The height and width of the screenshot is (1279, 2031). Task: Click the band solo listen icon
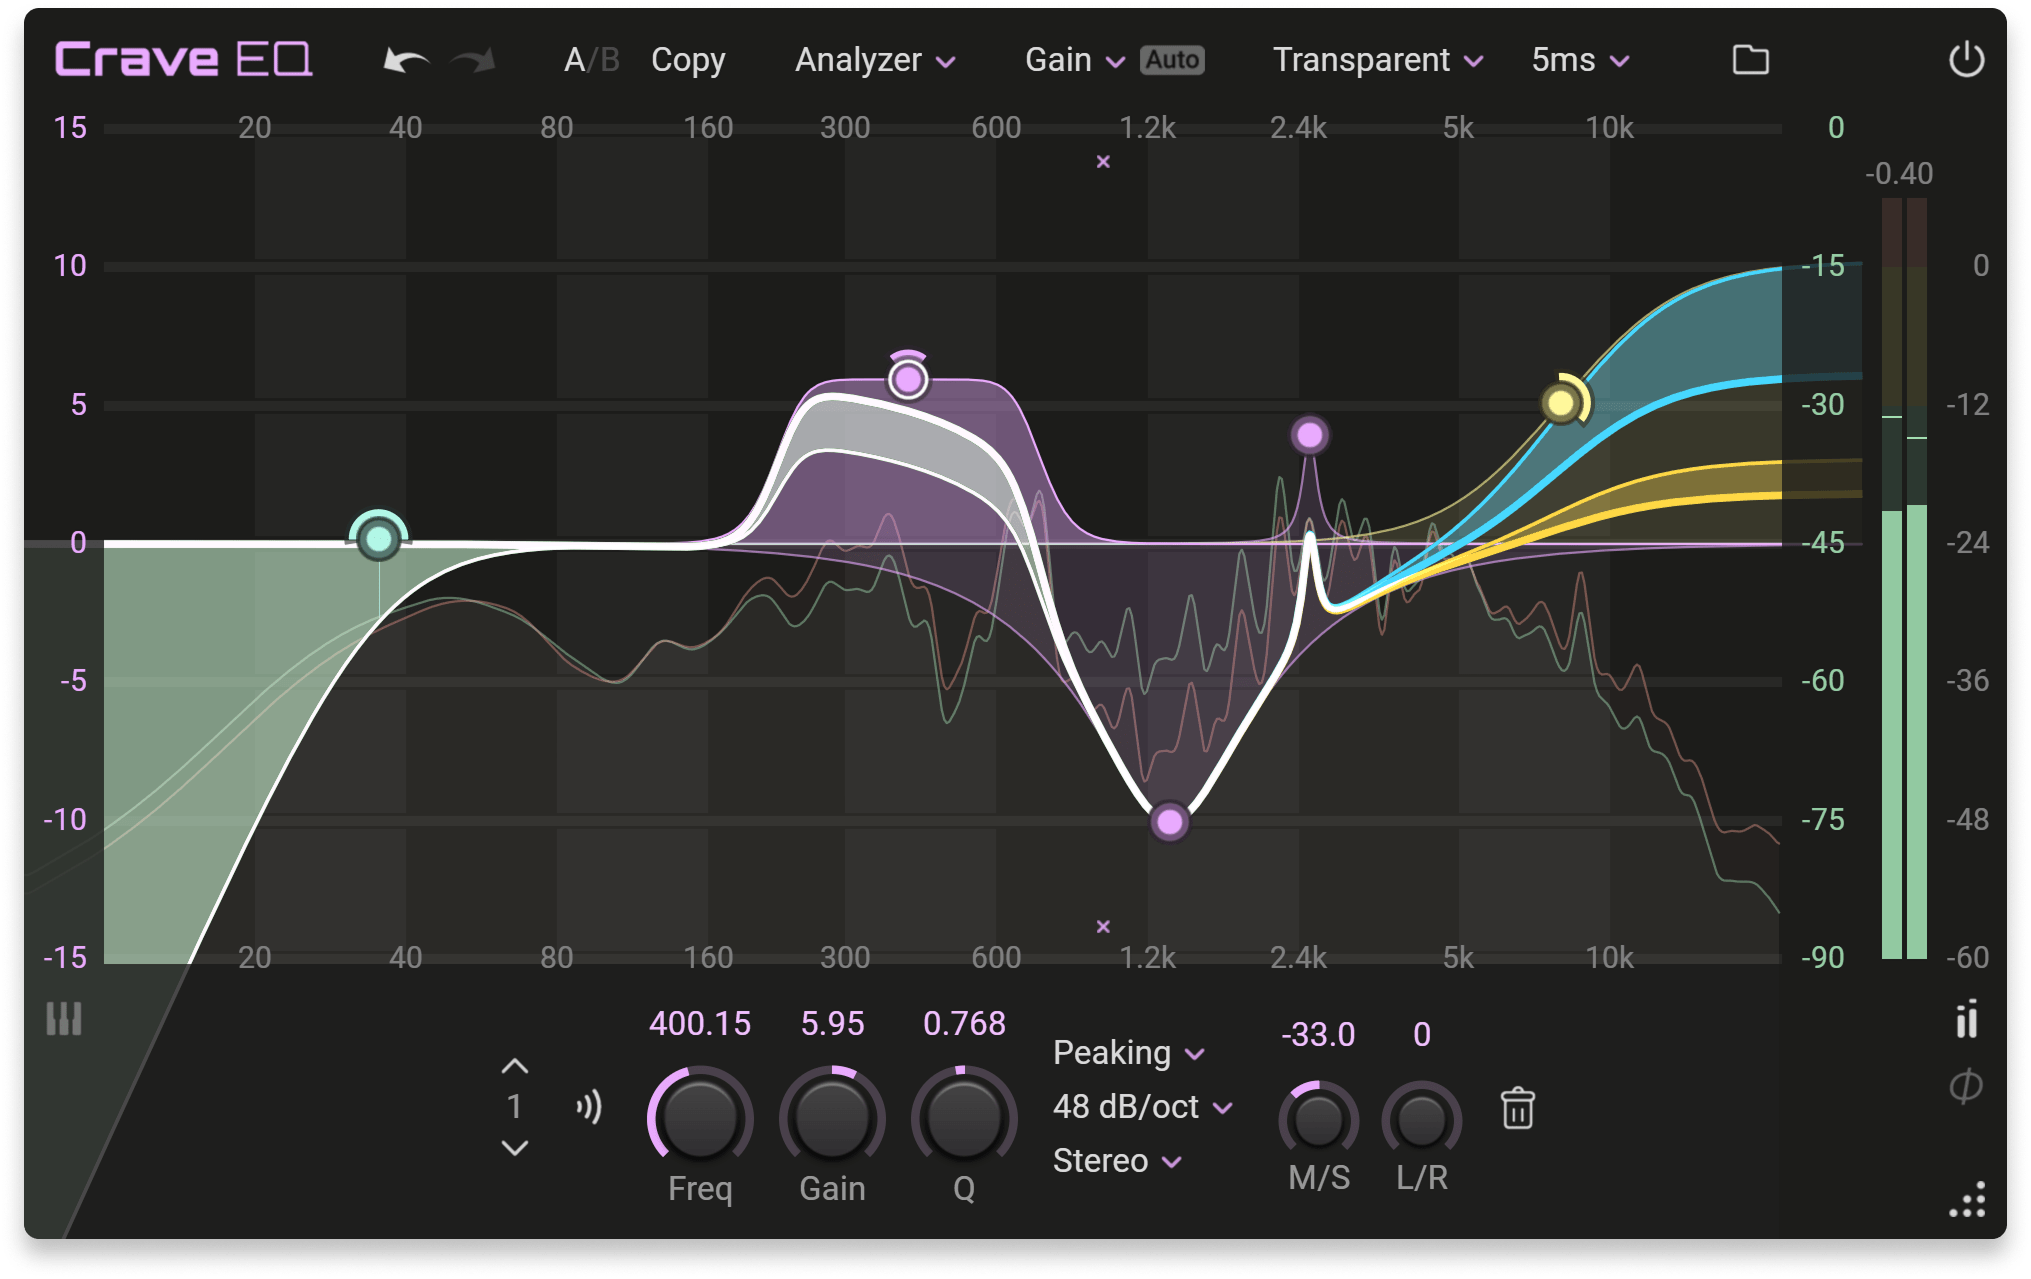coord(589,1107)
